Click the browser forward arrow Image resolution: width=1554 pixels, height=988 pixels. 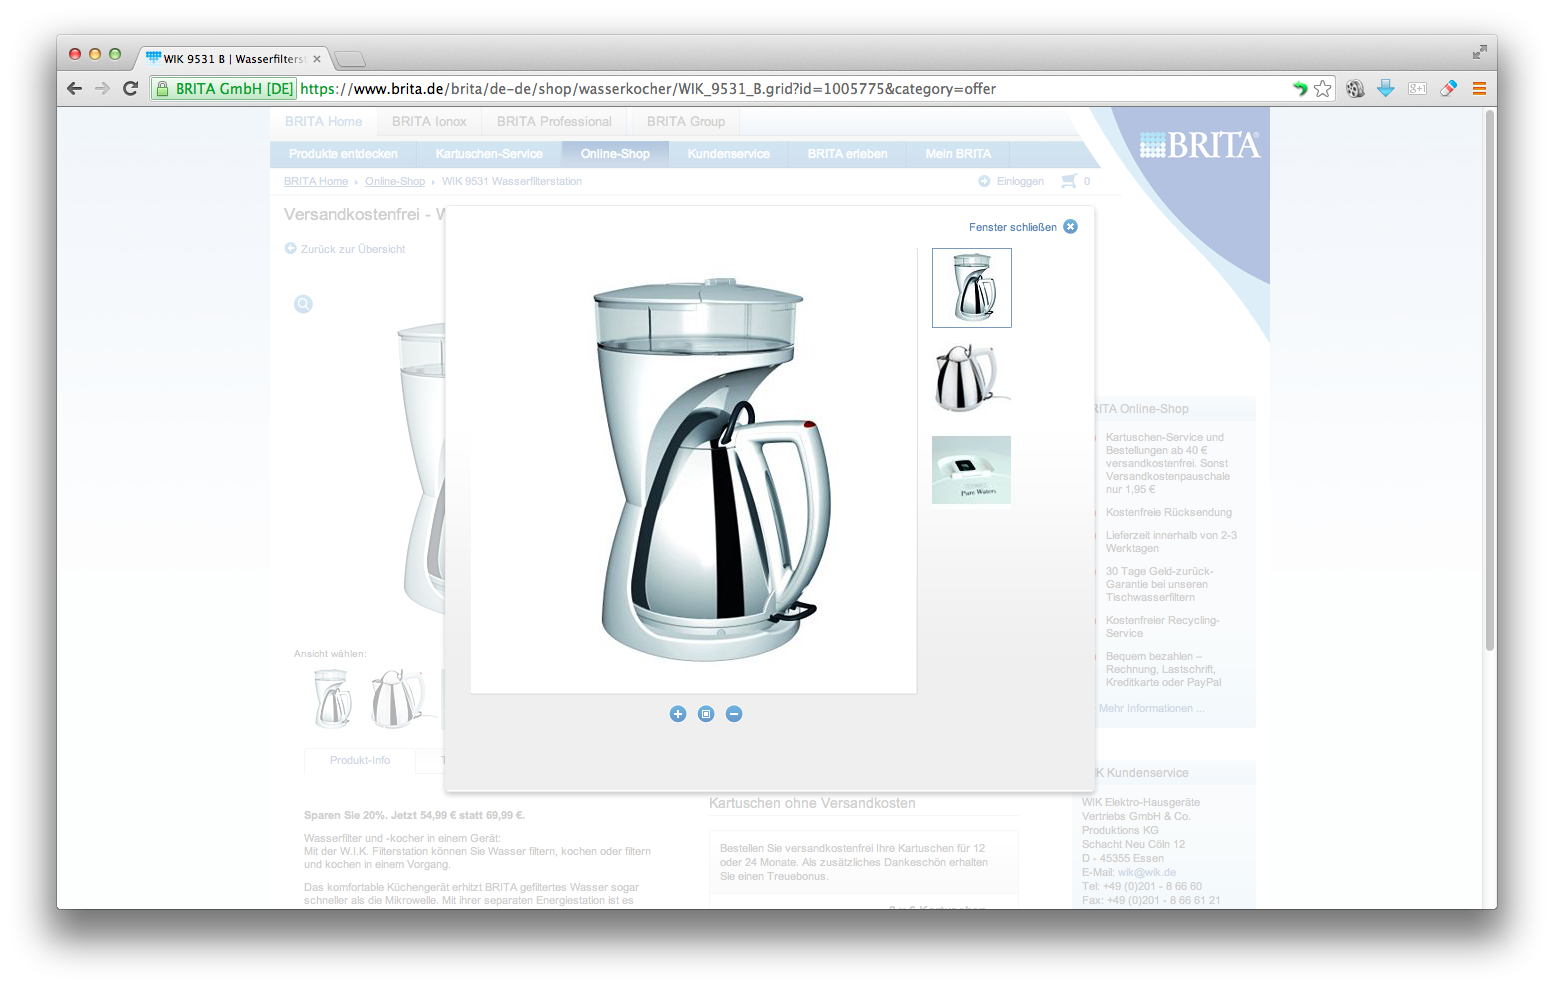102,88
